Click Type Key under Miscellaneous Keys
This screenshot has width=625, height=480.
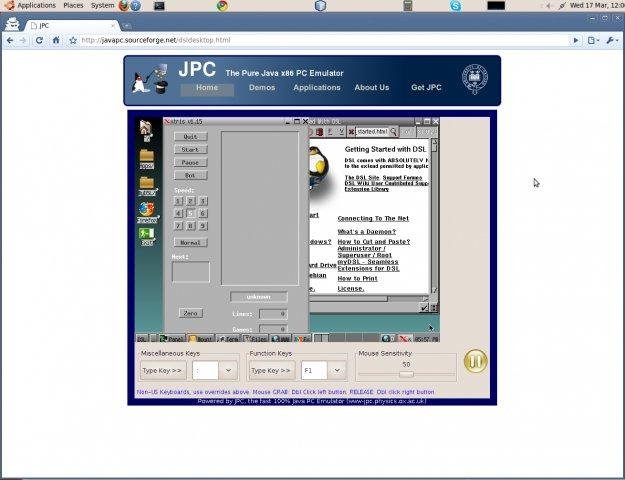[x=163, y=370]
